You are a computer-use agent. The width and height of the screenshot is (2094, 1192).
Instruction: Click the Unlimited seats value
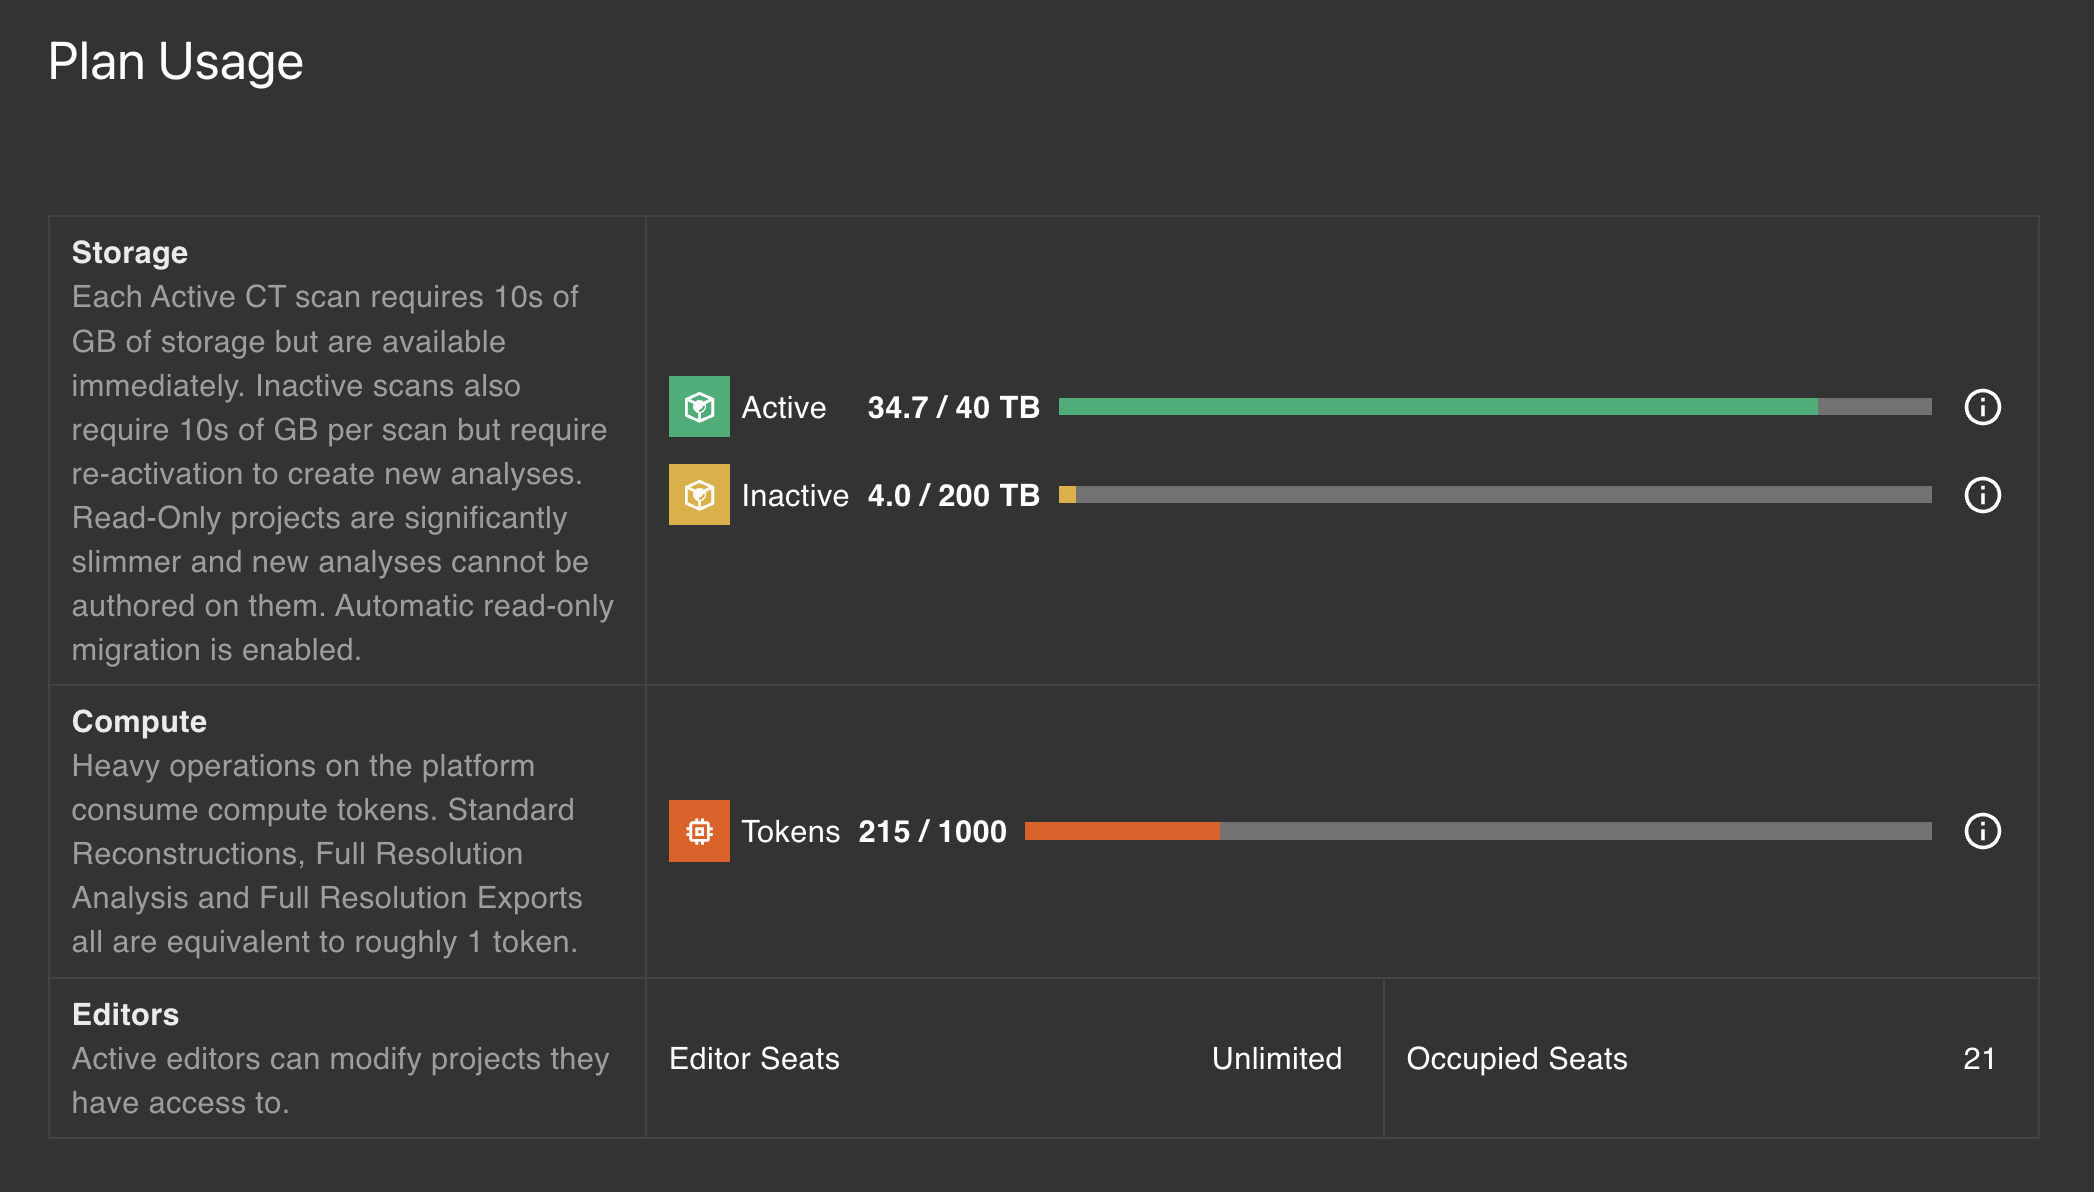coord(1277,1059)
